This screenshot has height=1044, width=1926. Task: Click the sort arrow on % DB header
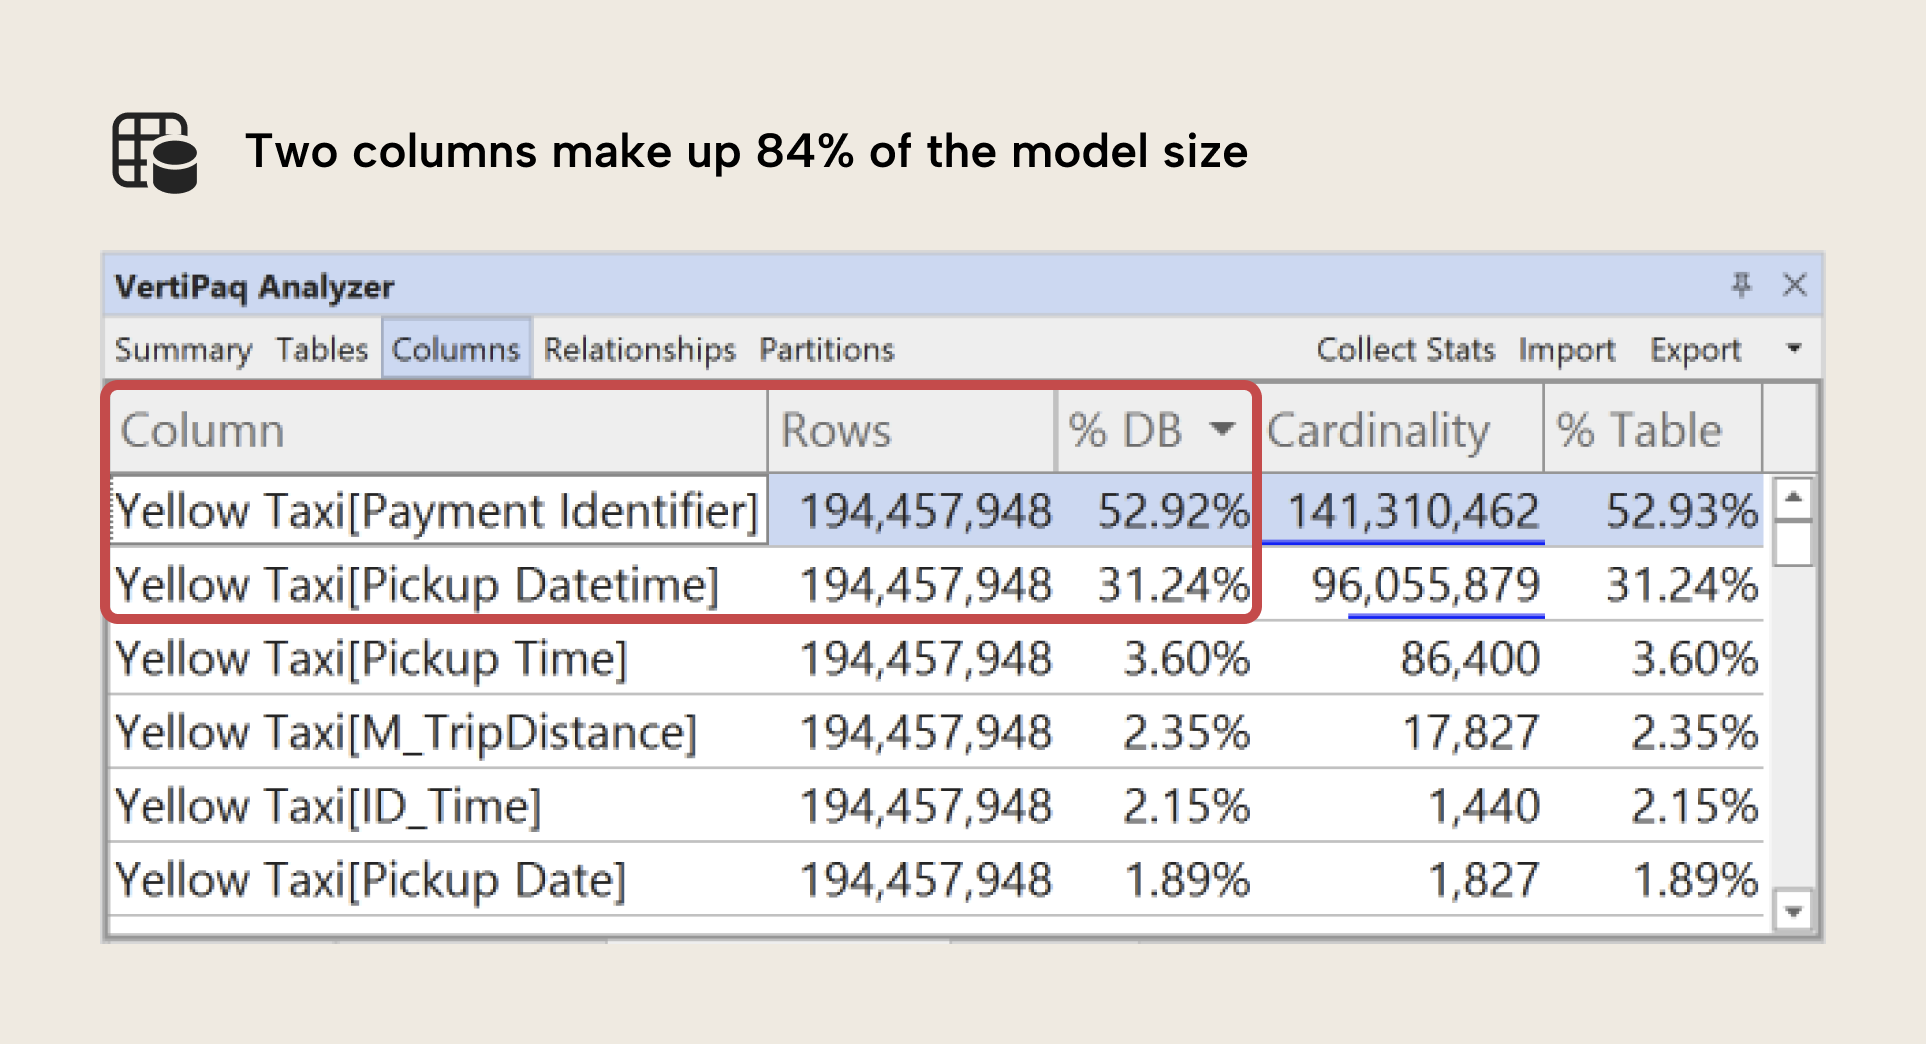click(x=1222, y=431)
